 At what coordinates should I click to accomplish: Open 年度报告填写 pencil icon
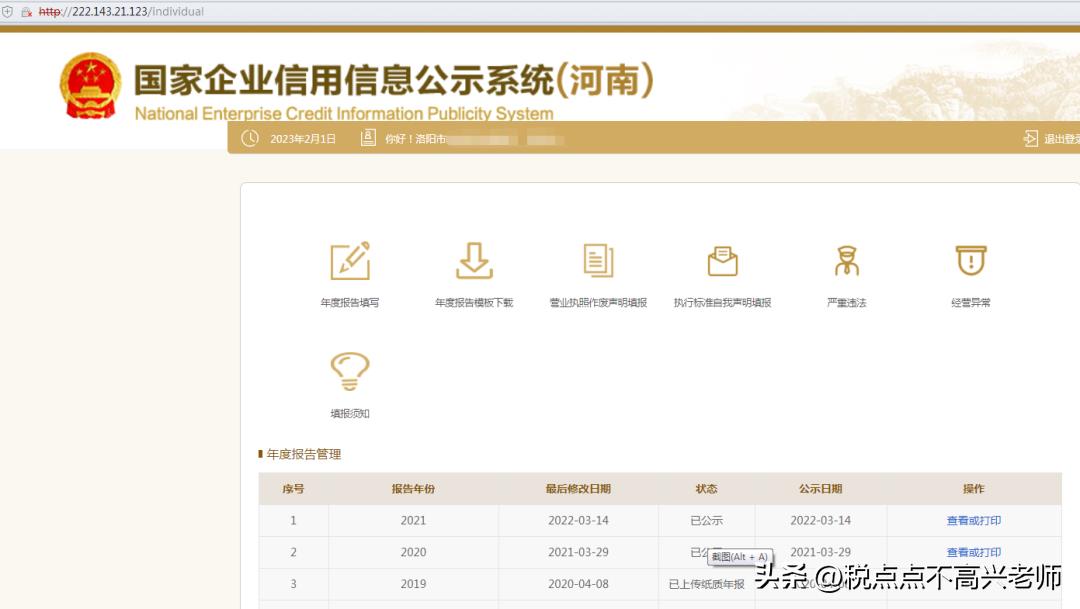(x=350, y=261)
